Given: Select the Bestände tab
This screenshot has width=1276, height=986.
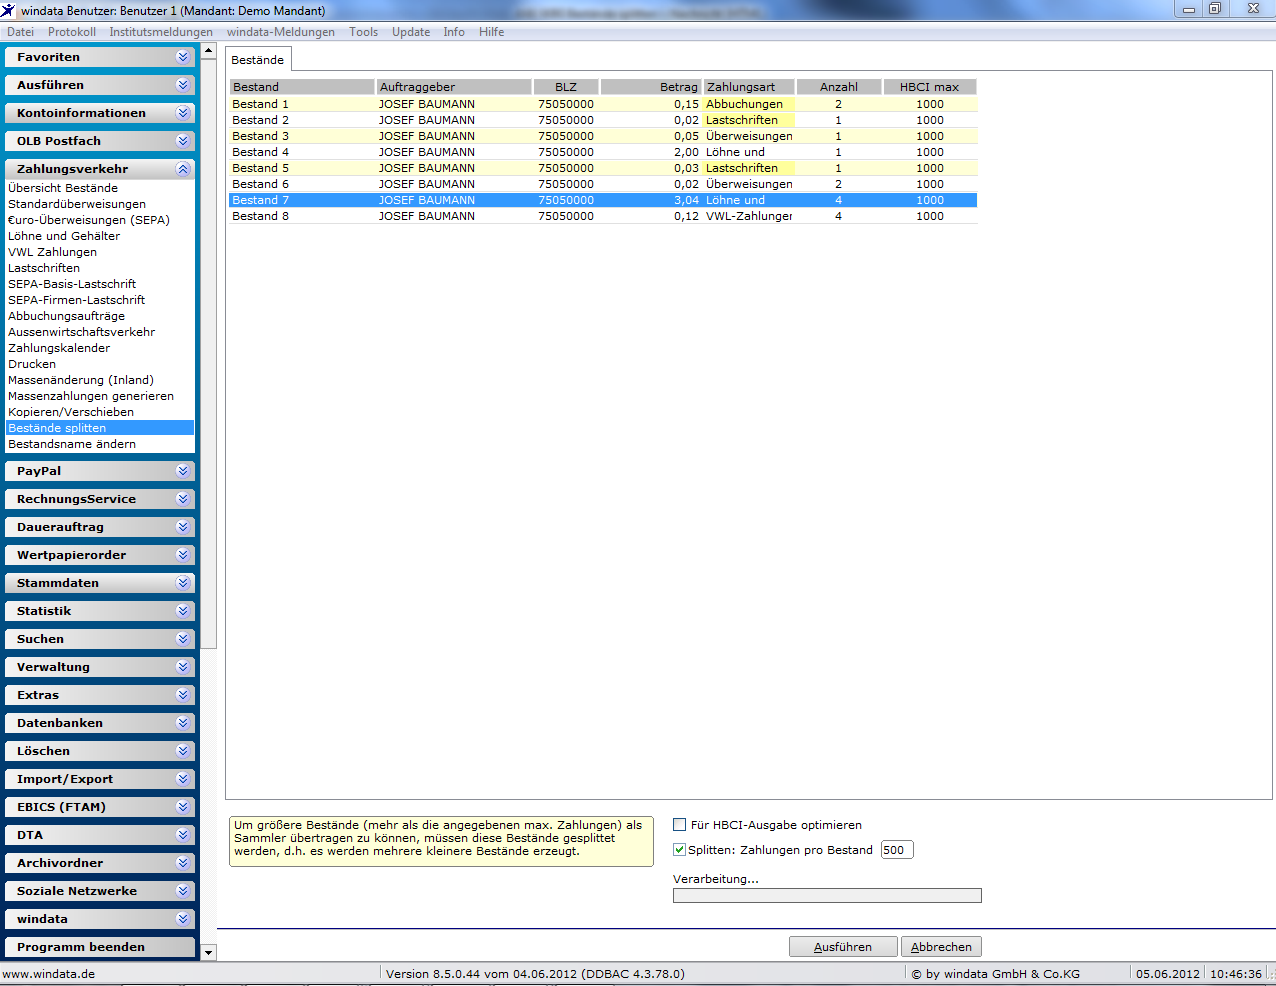Looking at the screenshot, I should tap(258, 60).
